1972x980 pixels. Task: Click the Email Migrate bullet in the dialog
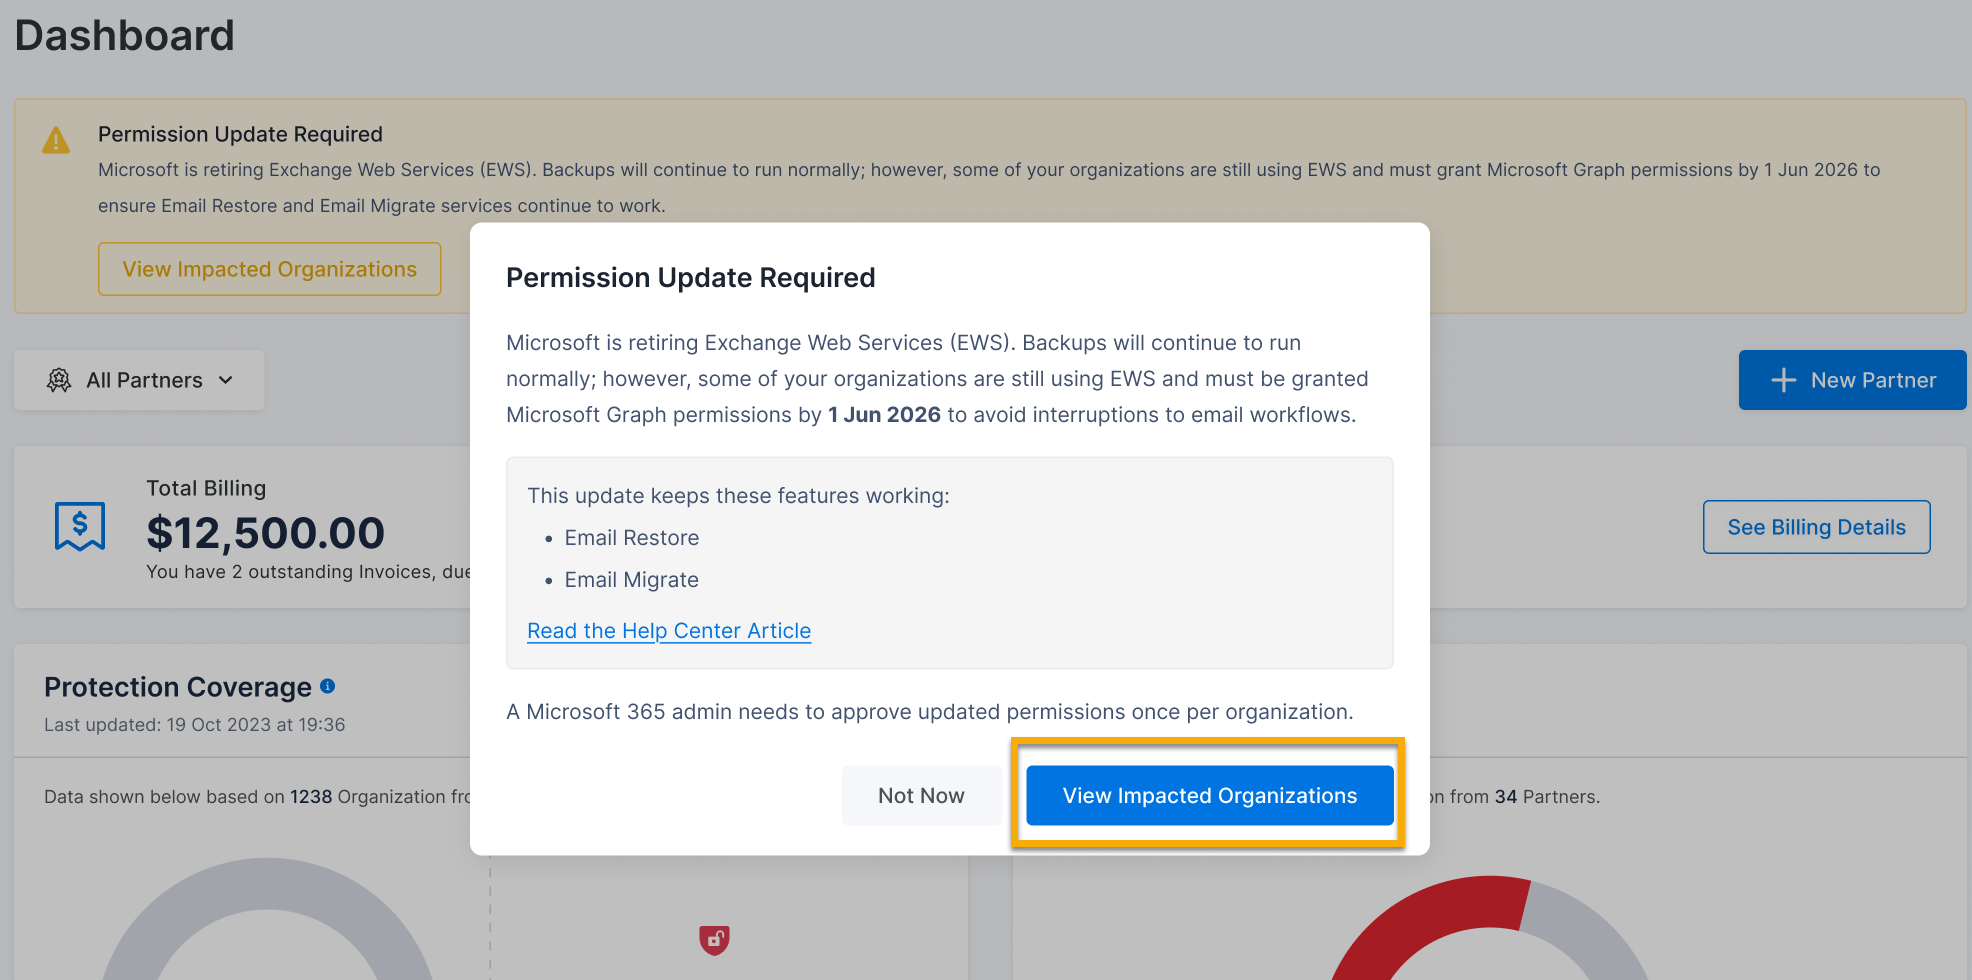[631, 580]
